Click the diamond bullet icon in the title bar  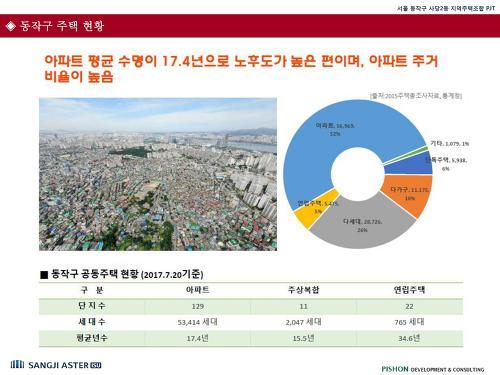tap(11, 26)
